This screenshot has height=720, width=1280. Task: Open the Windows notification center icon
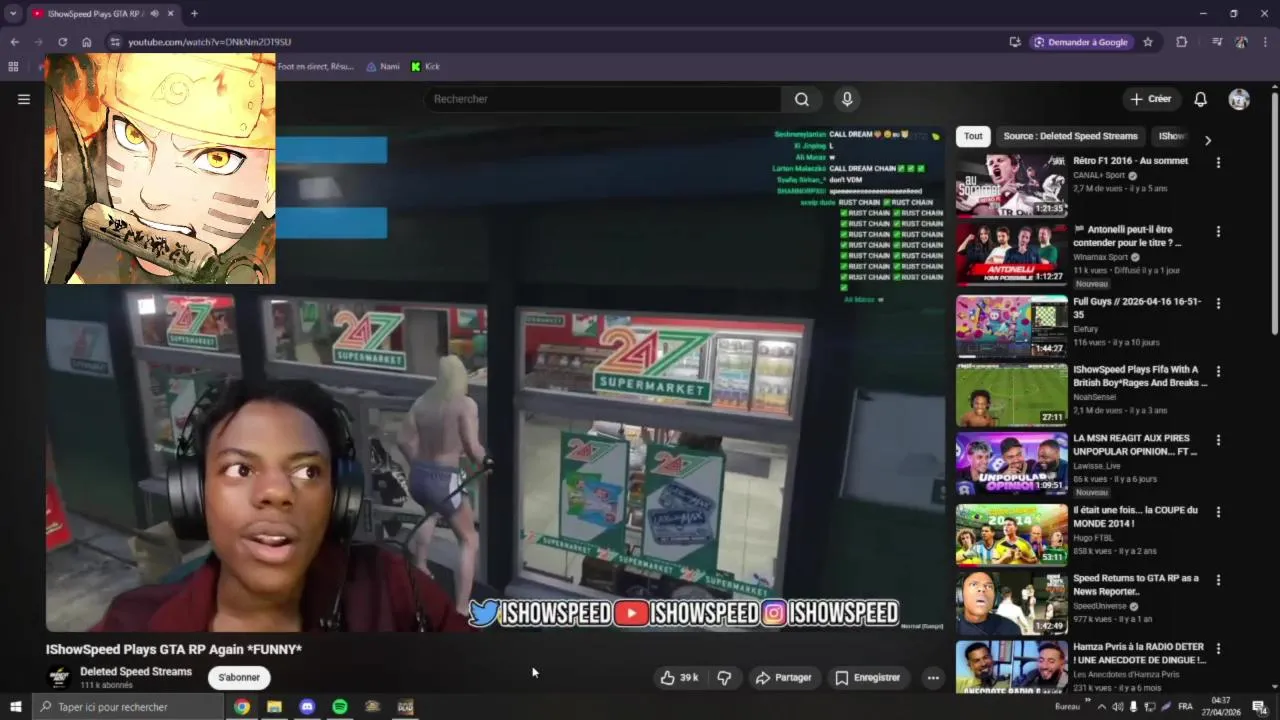[x=1259, y=707]
